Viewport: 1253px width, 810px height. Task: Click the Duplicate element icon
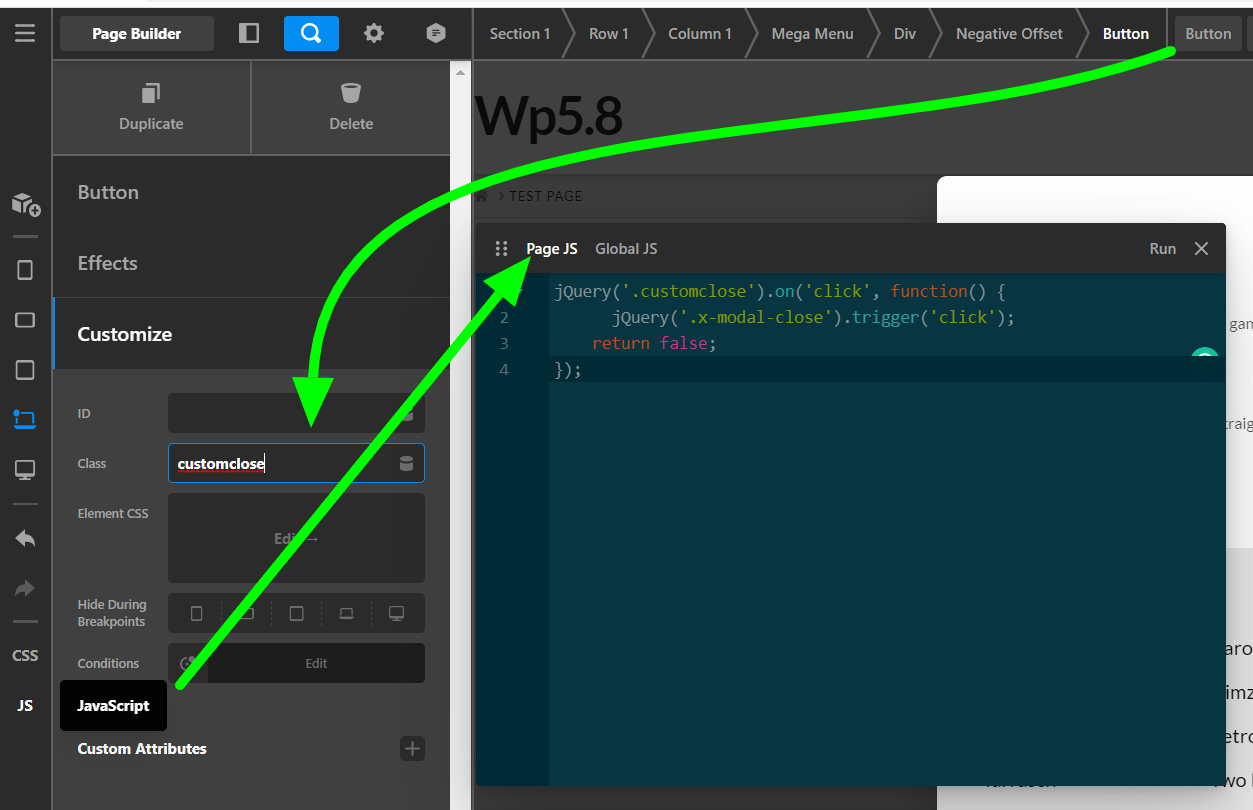pos(151,94)
